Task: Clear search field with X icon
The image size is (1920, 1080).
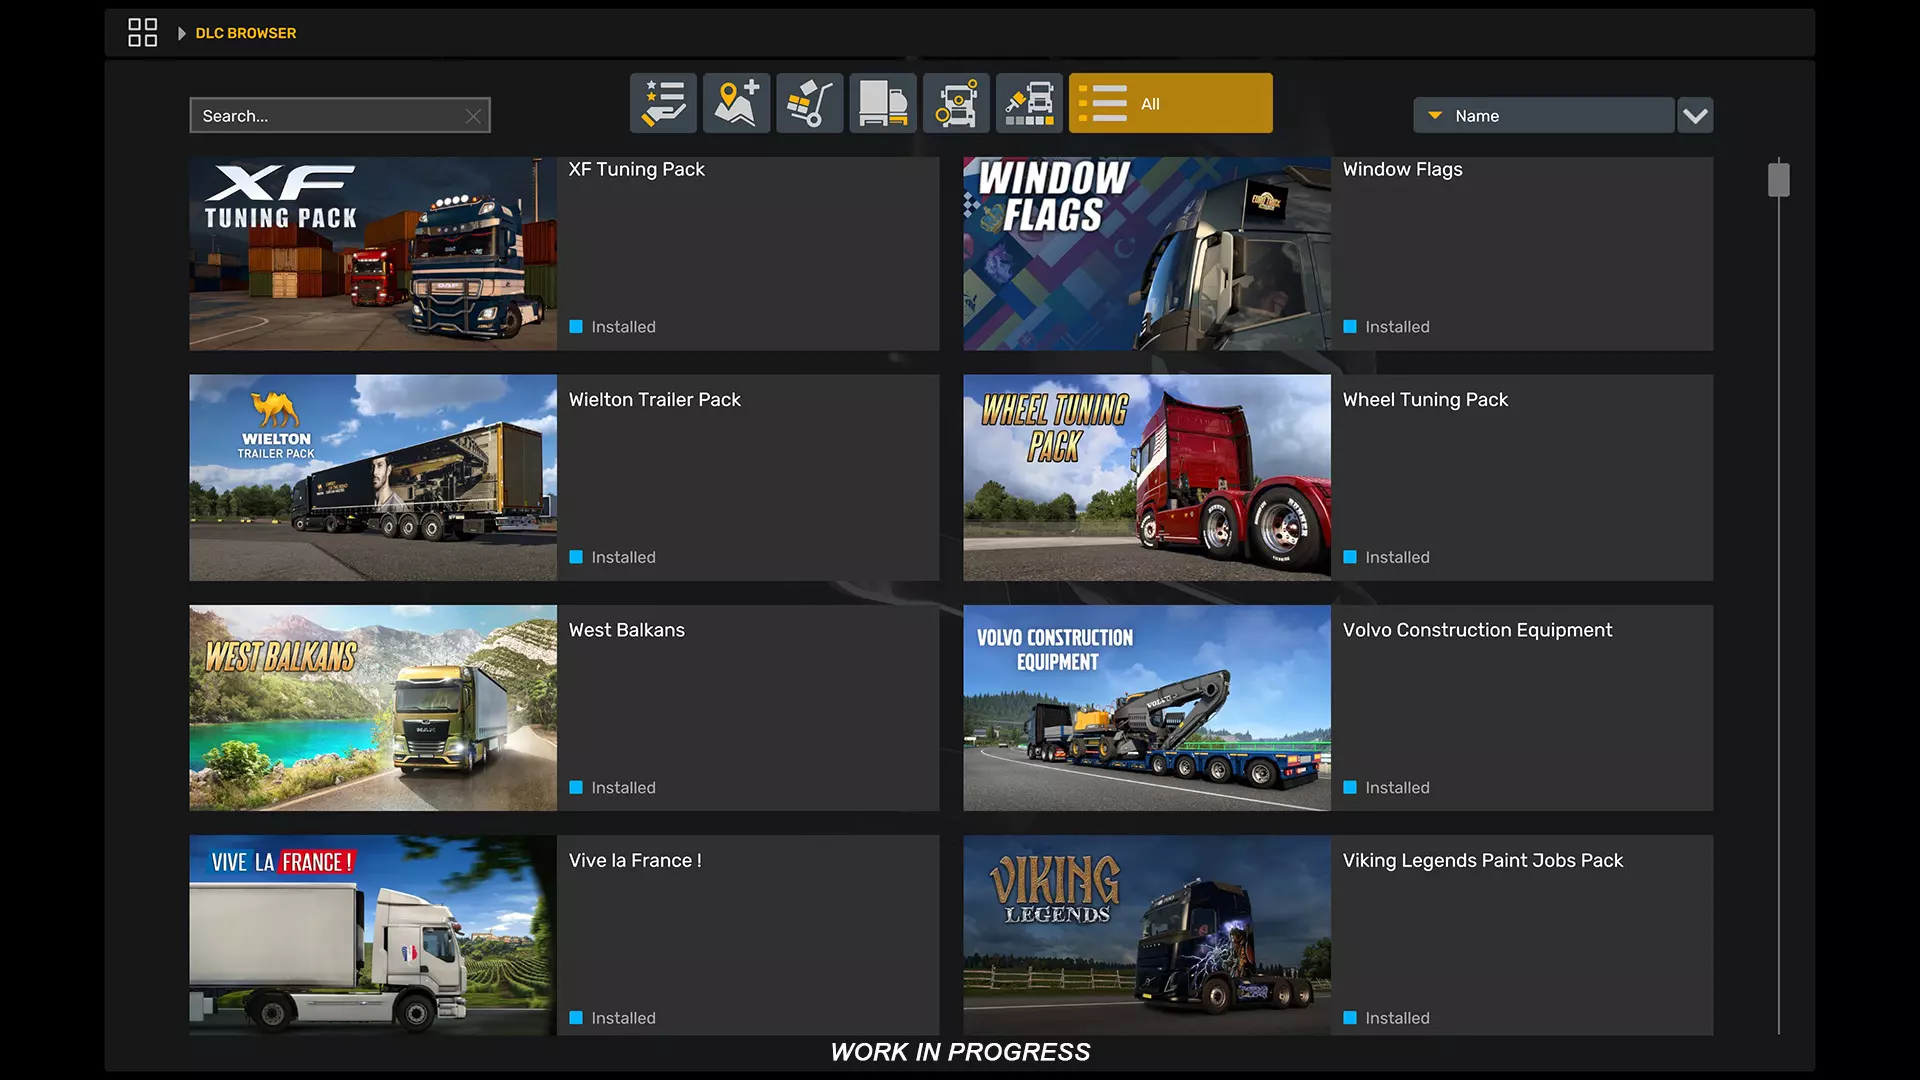Action: 473,116
